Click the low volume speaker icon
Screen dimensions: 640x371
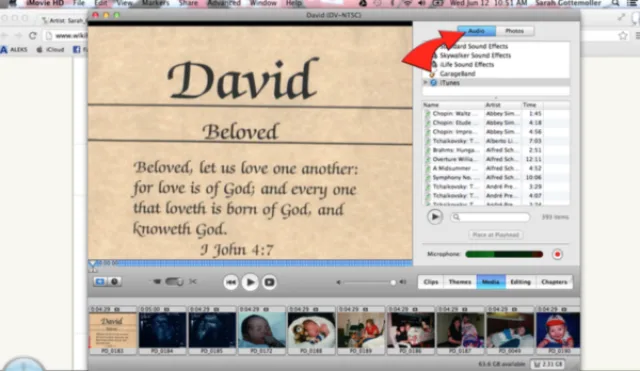(338, 282)
